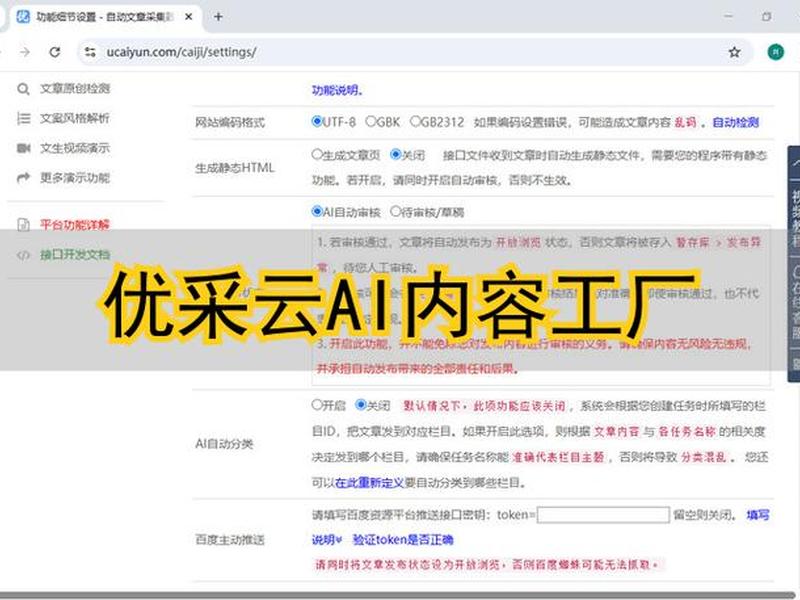
Task: Select GBK encoding radio button
Action: pos(371,121)
